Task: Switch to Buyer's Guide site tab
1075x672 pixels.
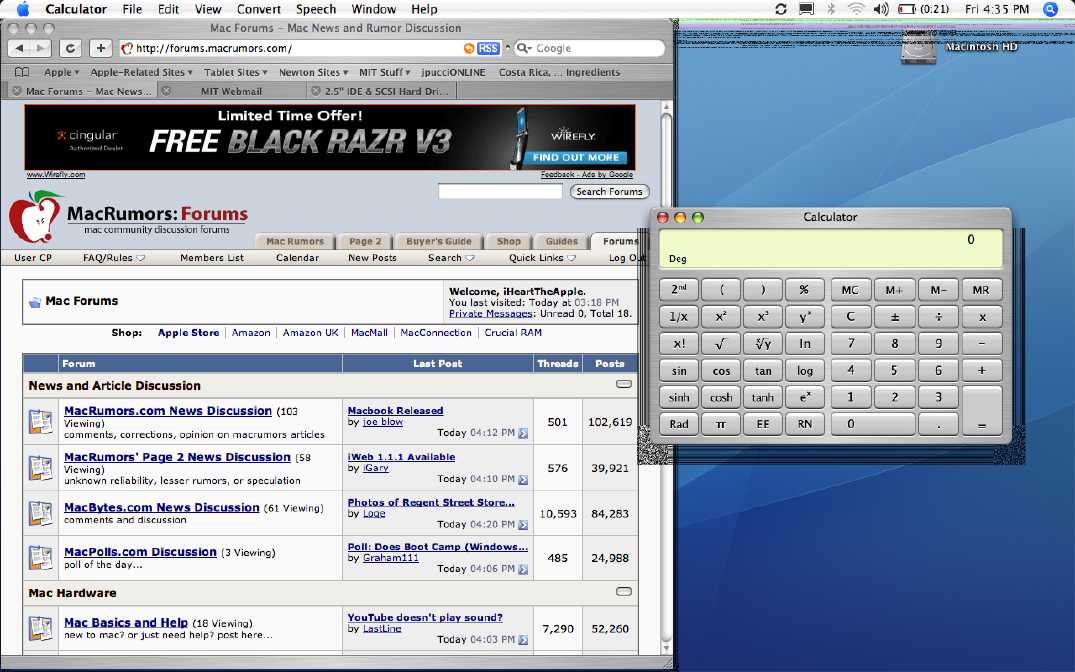Action: pos(438,241)
